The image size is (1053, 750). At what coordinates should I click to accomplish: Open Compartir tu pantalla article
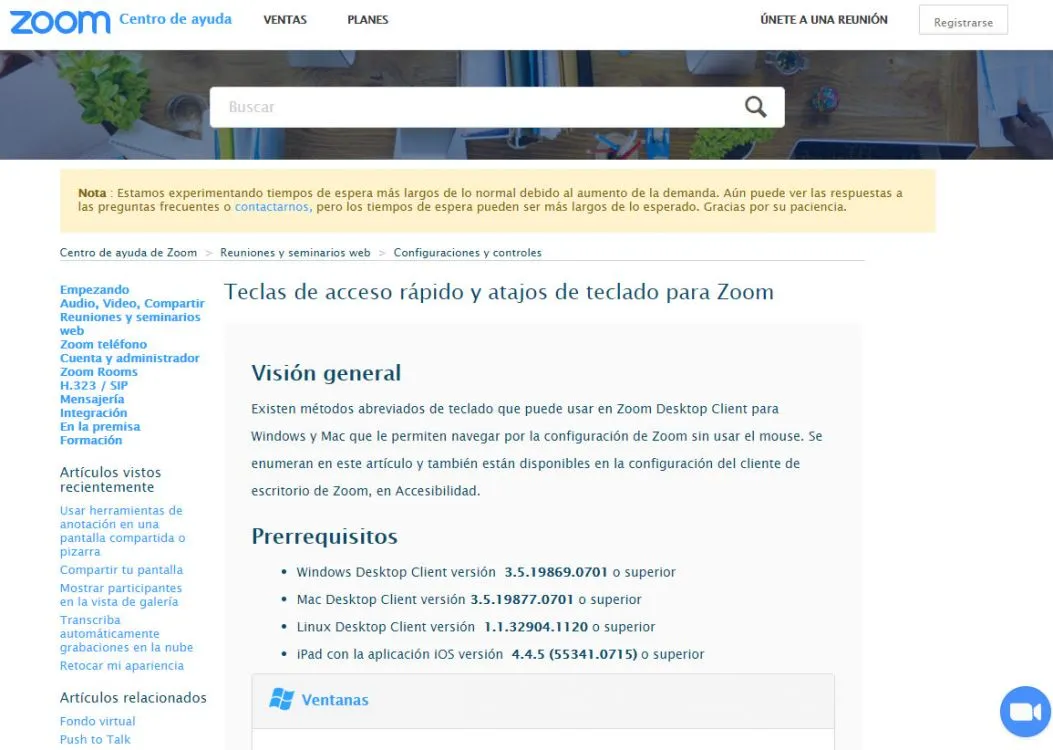(x=122, y=569)
